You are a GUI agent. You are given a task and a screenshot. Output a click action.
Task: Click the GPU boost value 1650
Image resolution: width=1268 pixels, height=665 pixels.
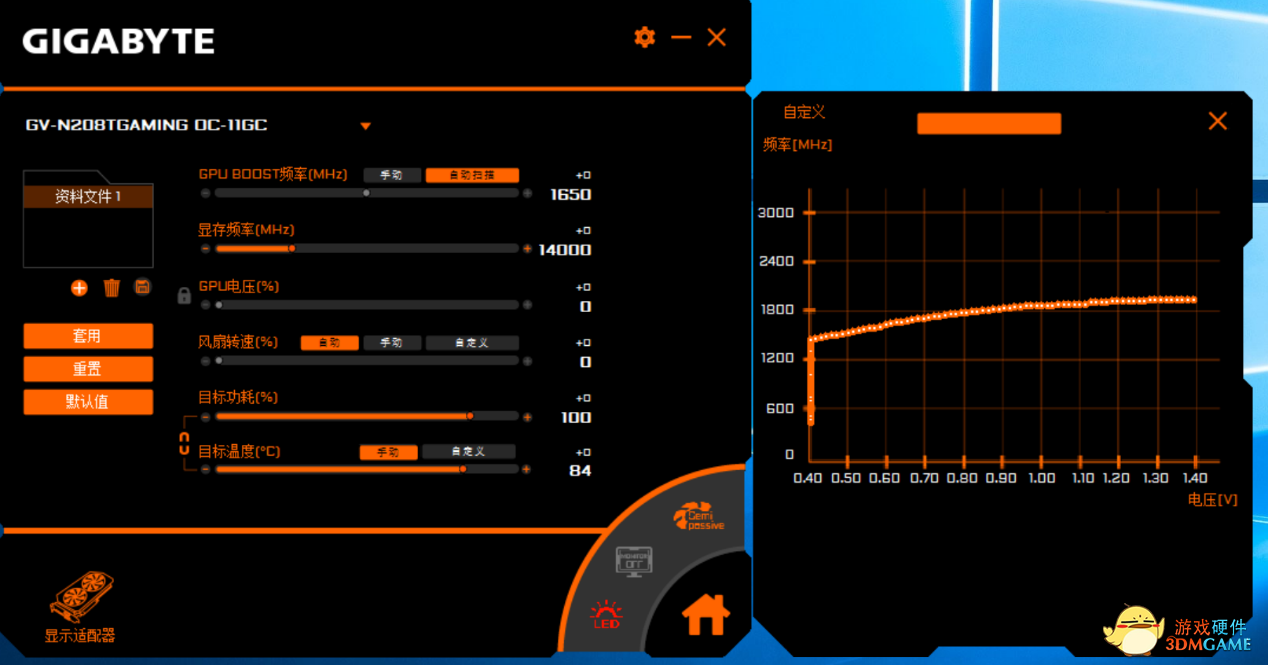tap(570, 194)
